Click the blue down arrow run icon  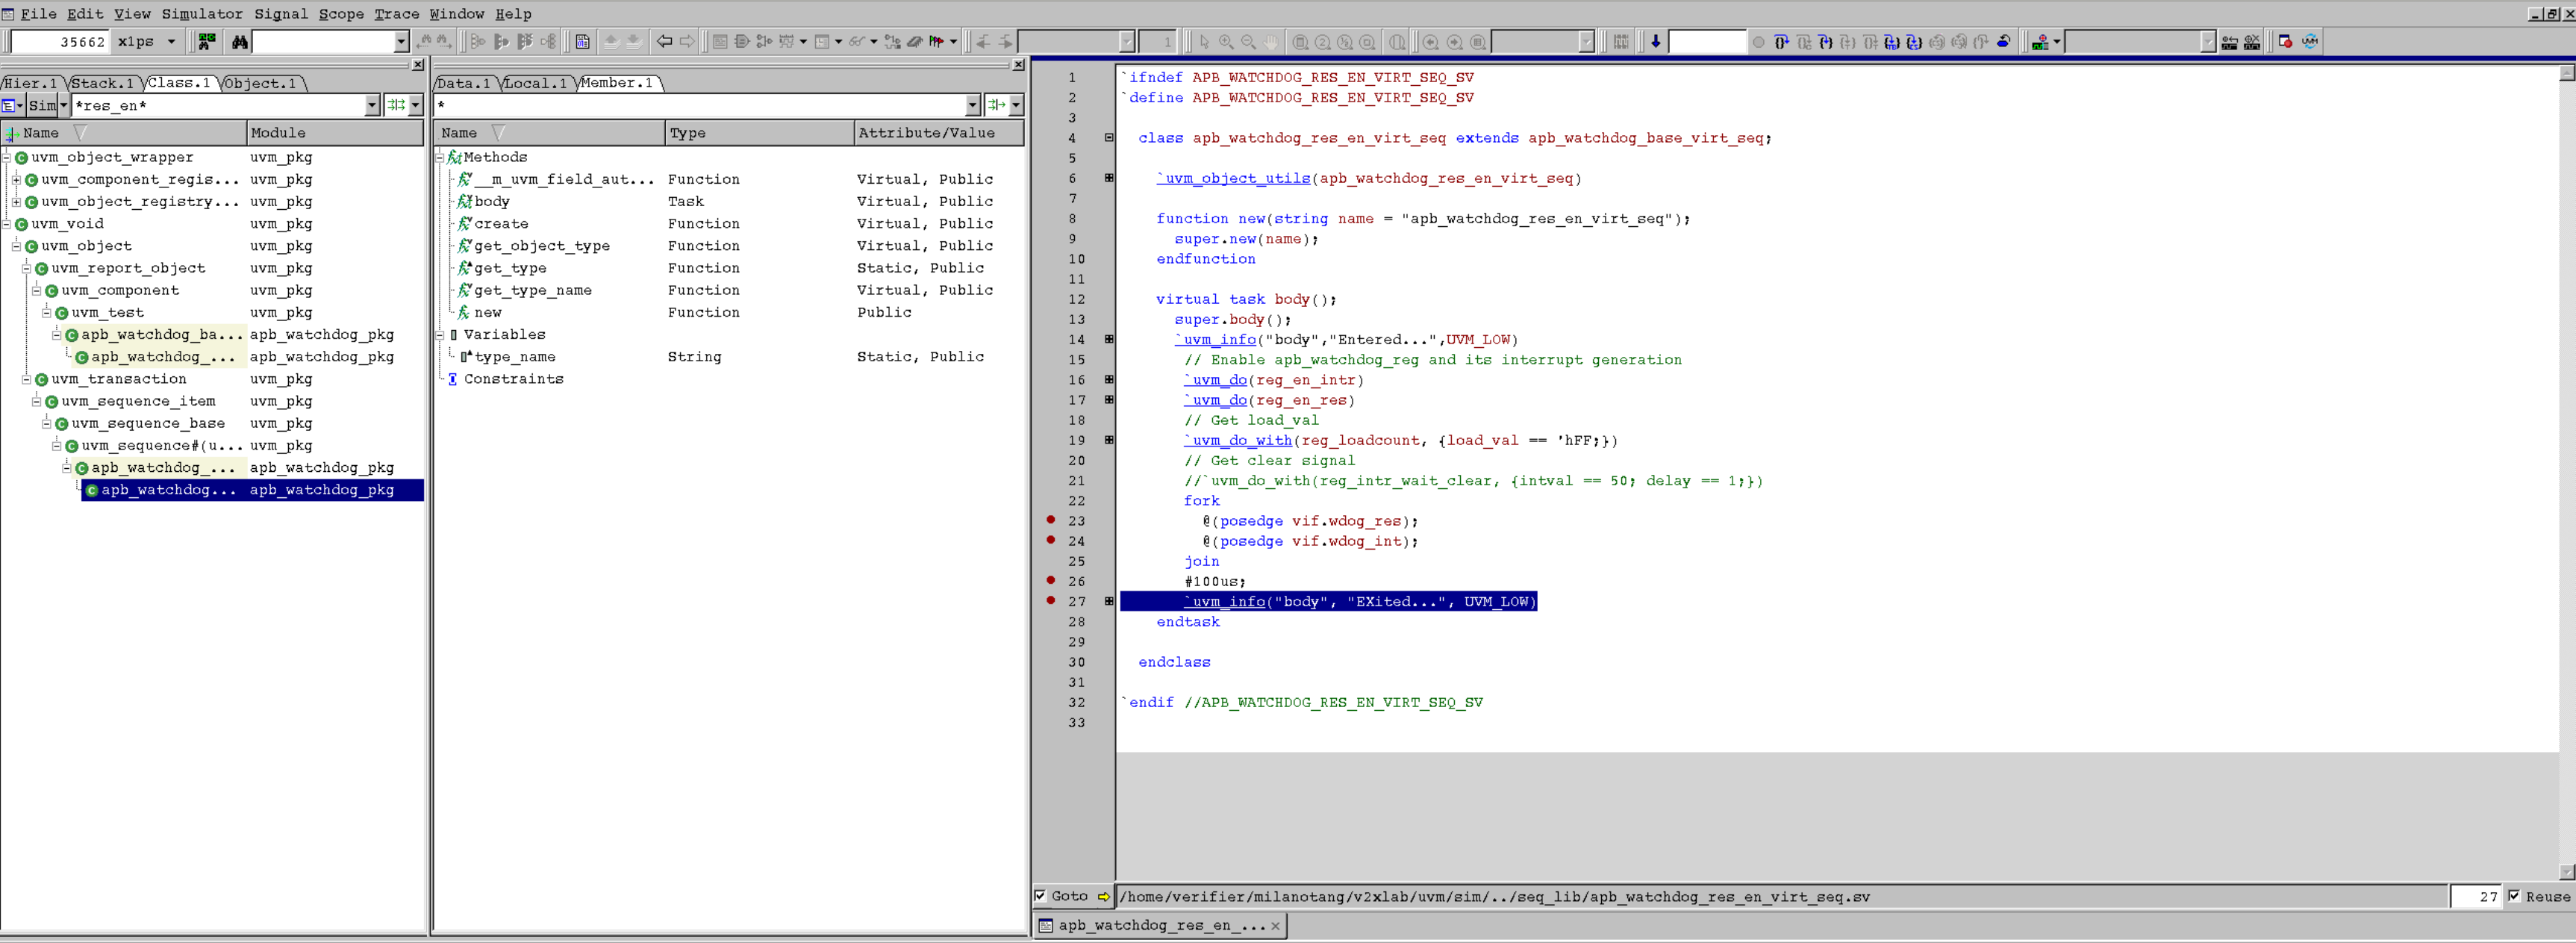(x=1656, y=42)
